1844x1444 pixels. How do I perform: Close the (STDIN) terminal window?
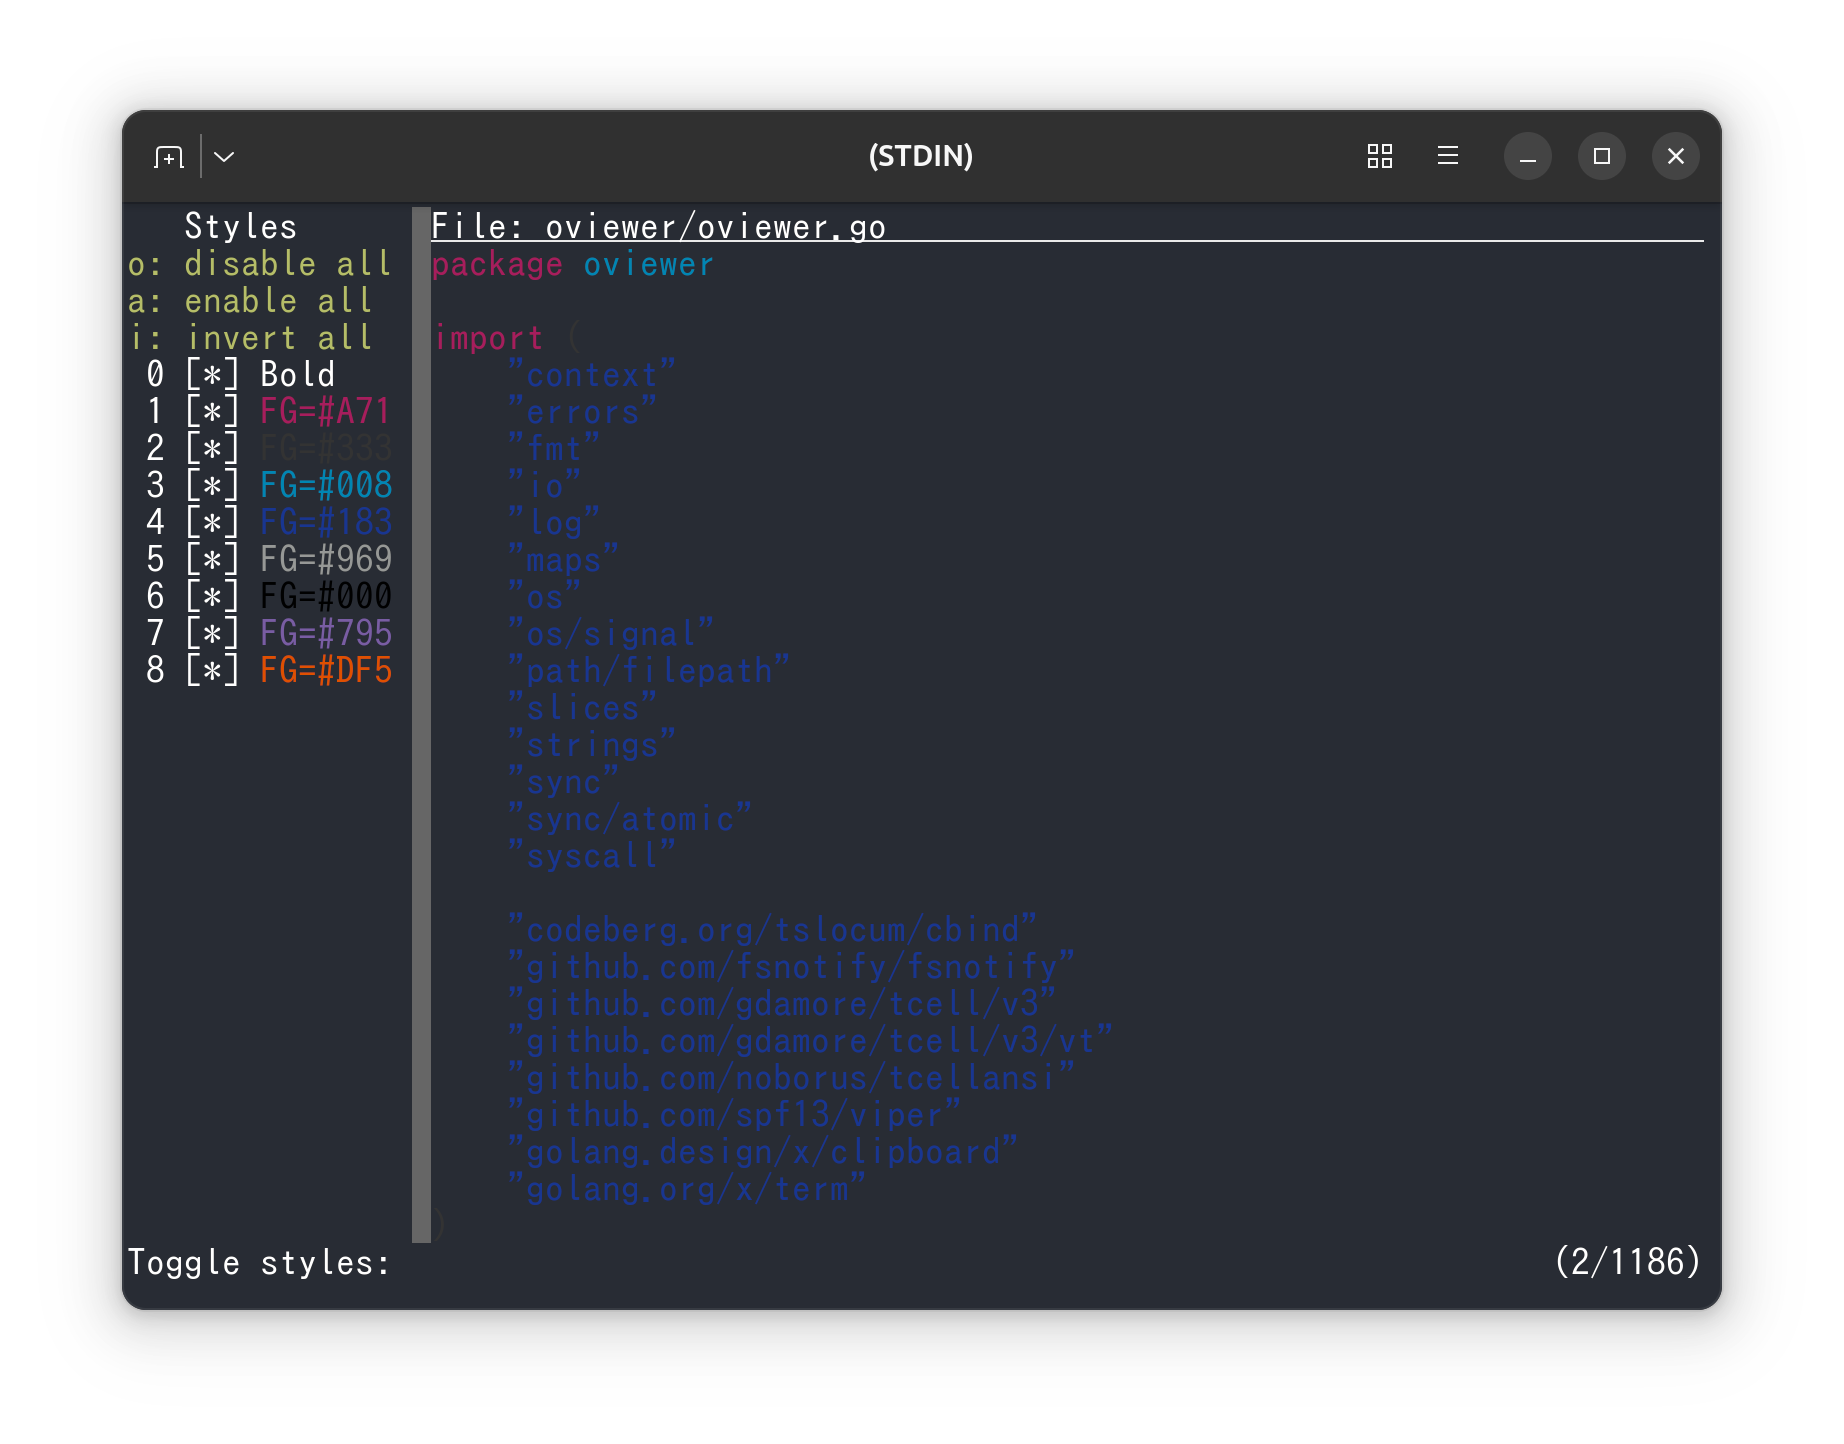[1675, 157]
